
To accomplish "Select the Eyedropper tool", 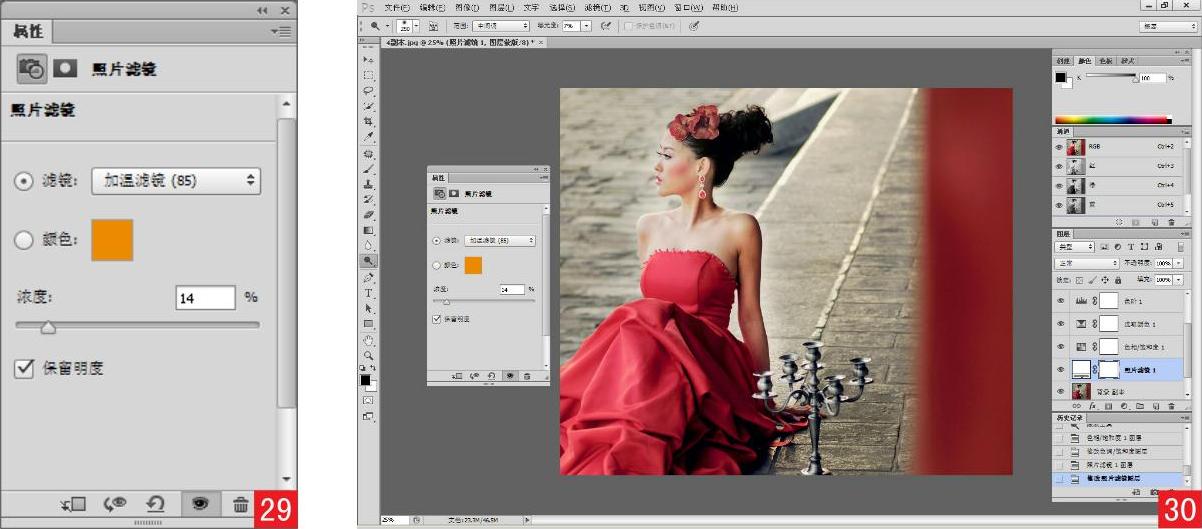I will (368, 136).
